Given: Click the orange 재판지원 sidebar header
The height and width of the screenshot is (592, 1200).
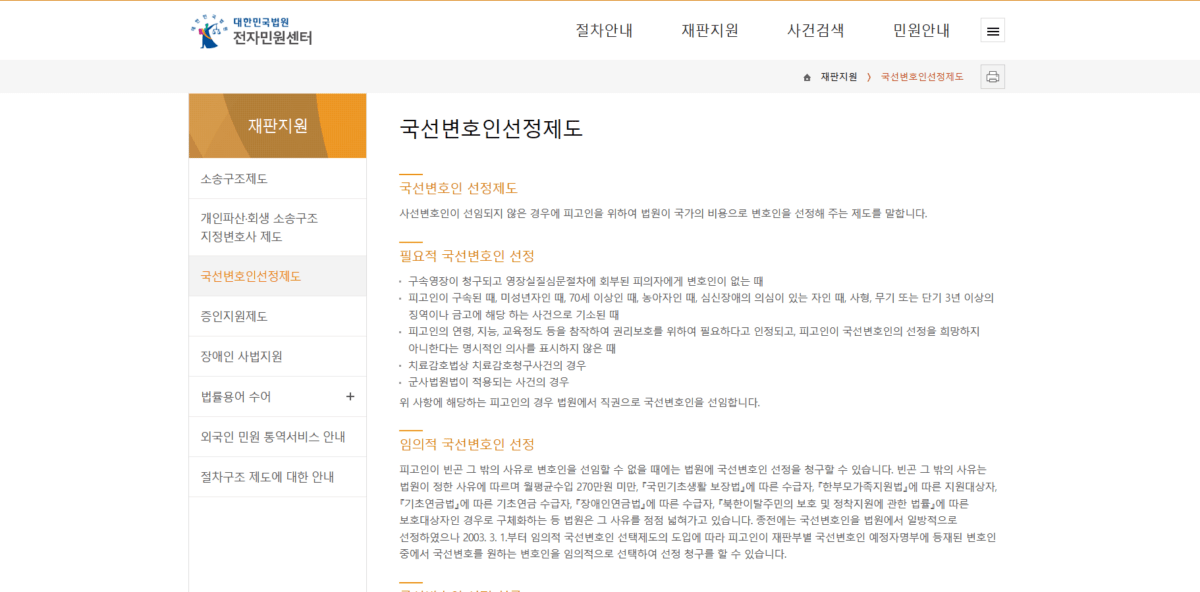Looking at the screenshot, I should coord(277,125).
